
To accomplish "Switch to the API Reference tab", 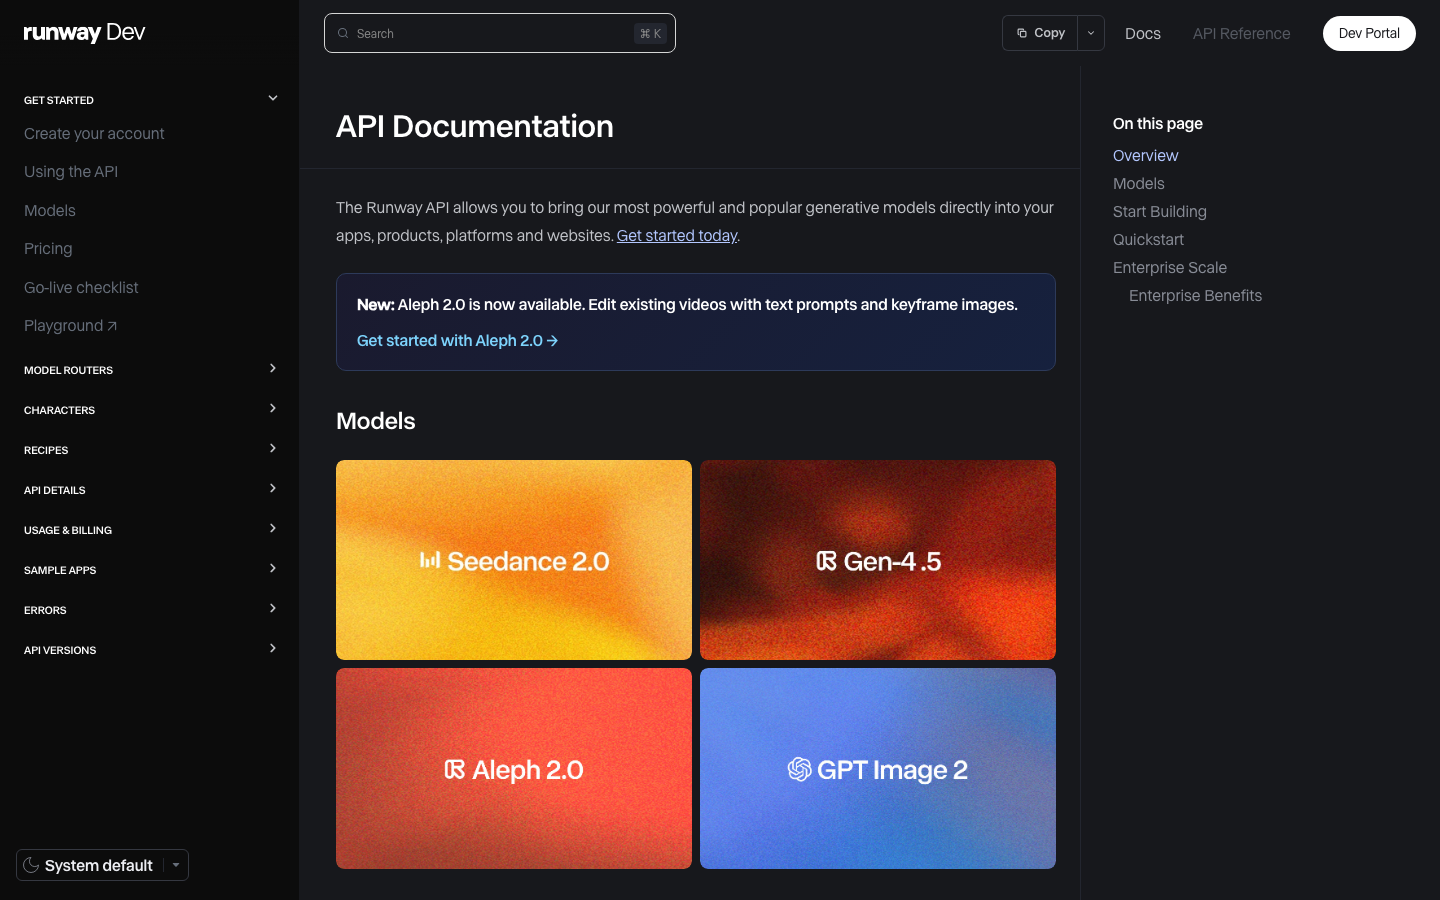I will pos(1241,33).
